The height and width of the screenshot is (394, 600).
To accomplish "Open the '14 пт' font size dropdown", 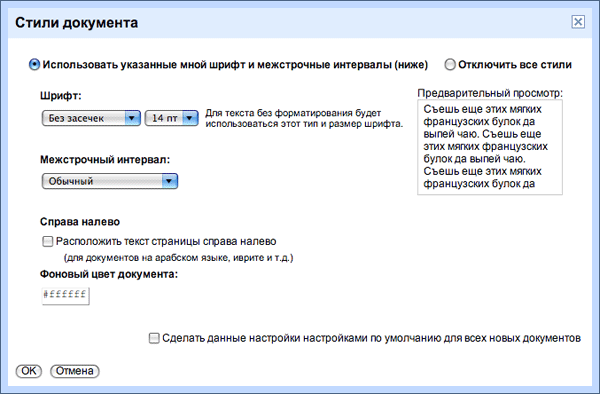I will tap(171, 118).
